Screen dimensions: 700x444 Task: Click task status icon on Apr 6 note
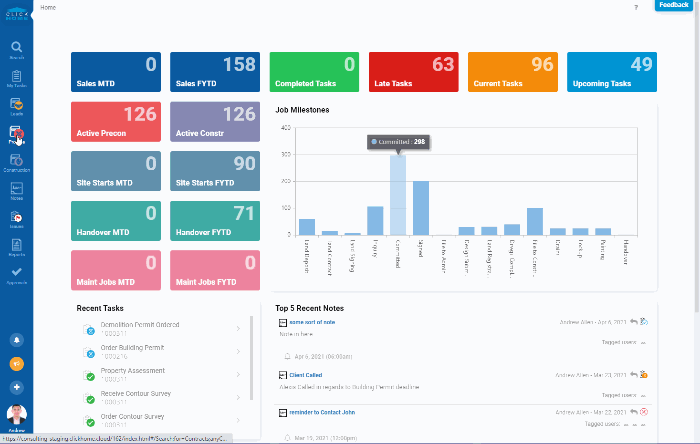pos(644,321)
